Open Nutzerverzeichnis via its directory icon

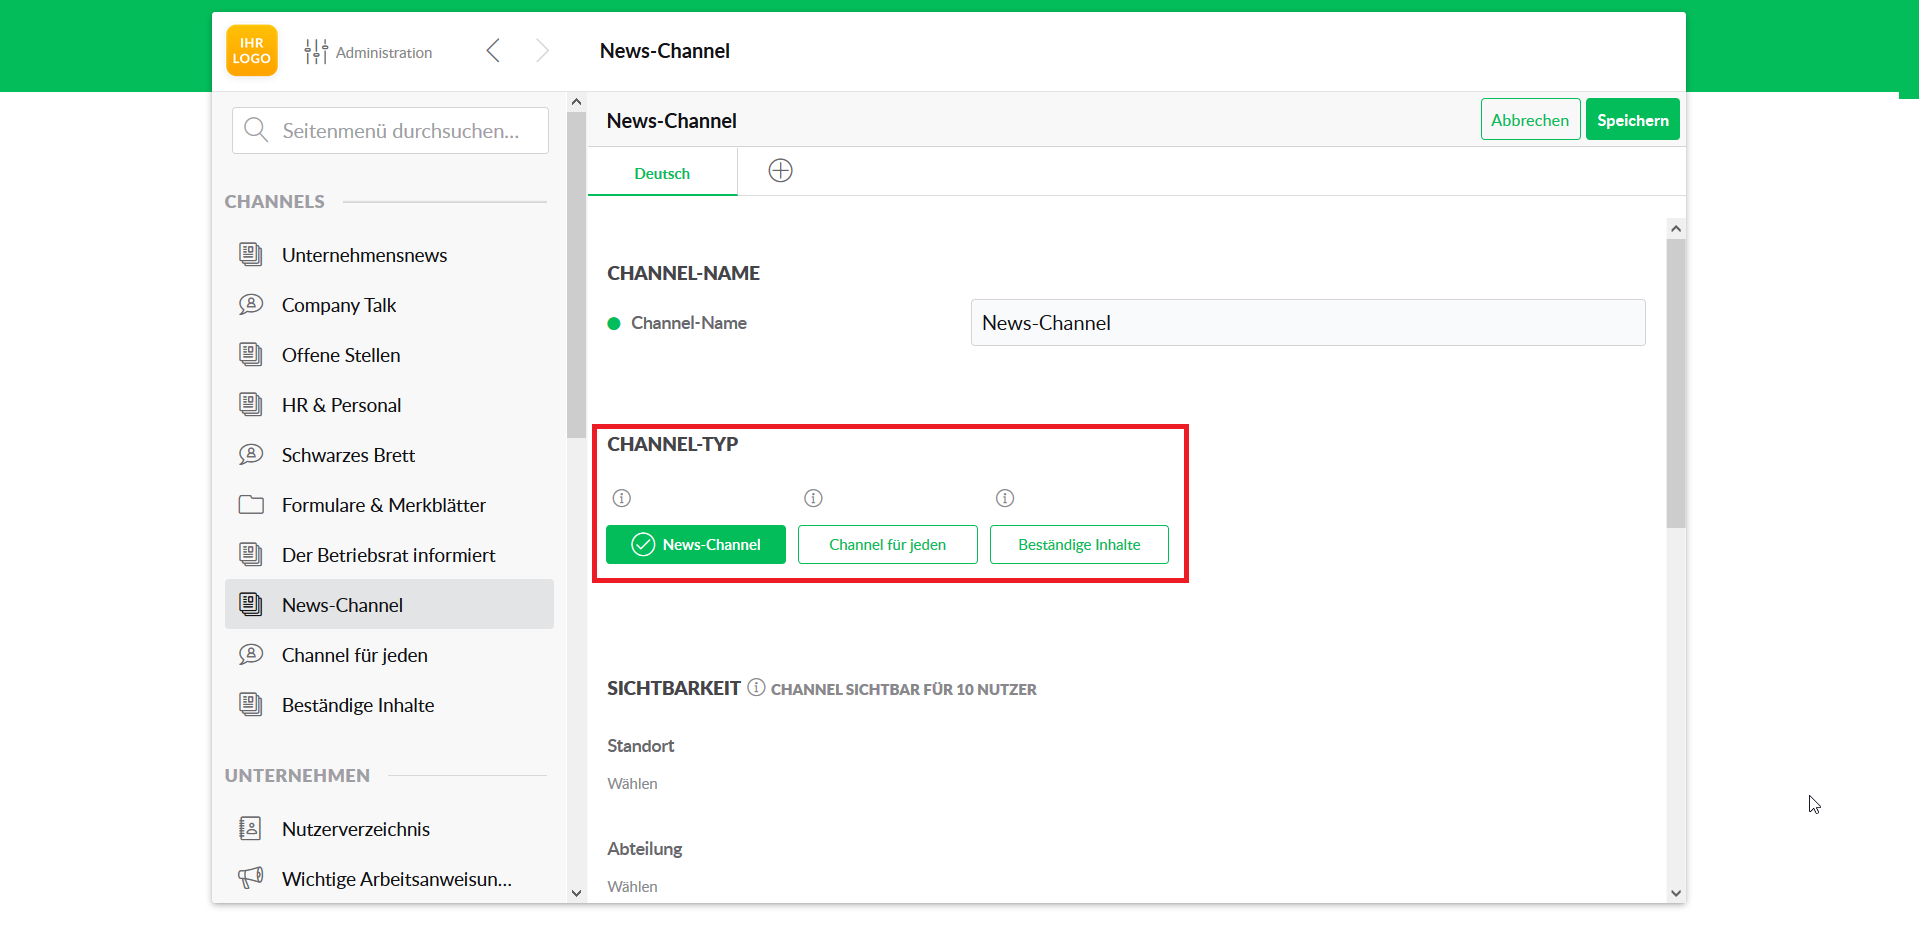pyautogui.click(x=250, y=828)
